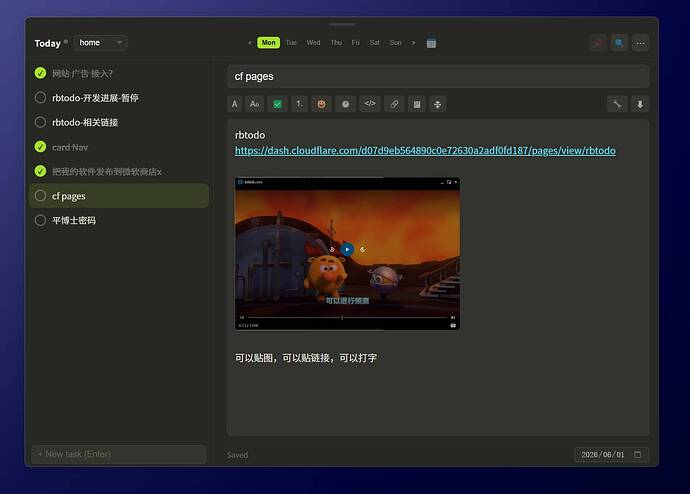The width and height of the screenshot is (690, 494).
Task: Switch to the Wed day tab
Action: 313,43
